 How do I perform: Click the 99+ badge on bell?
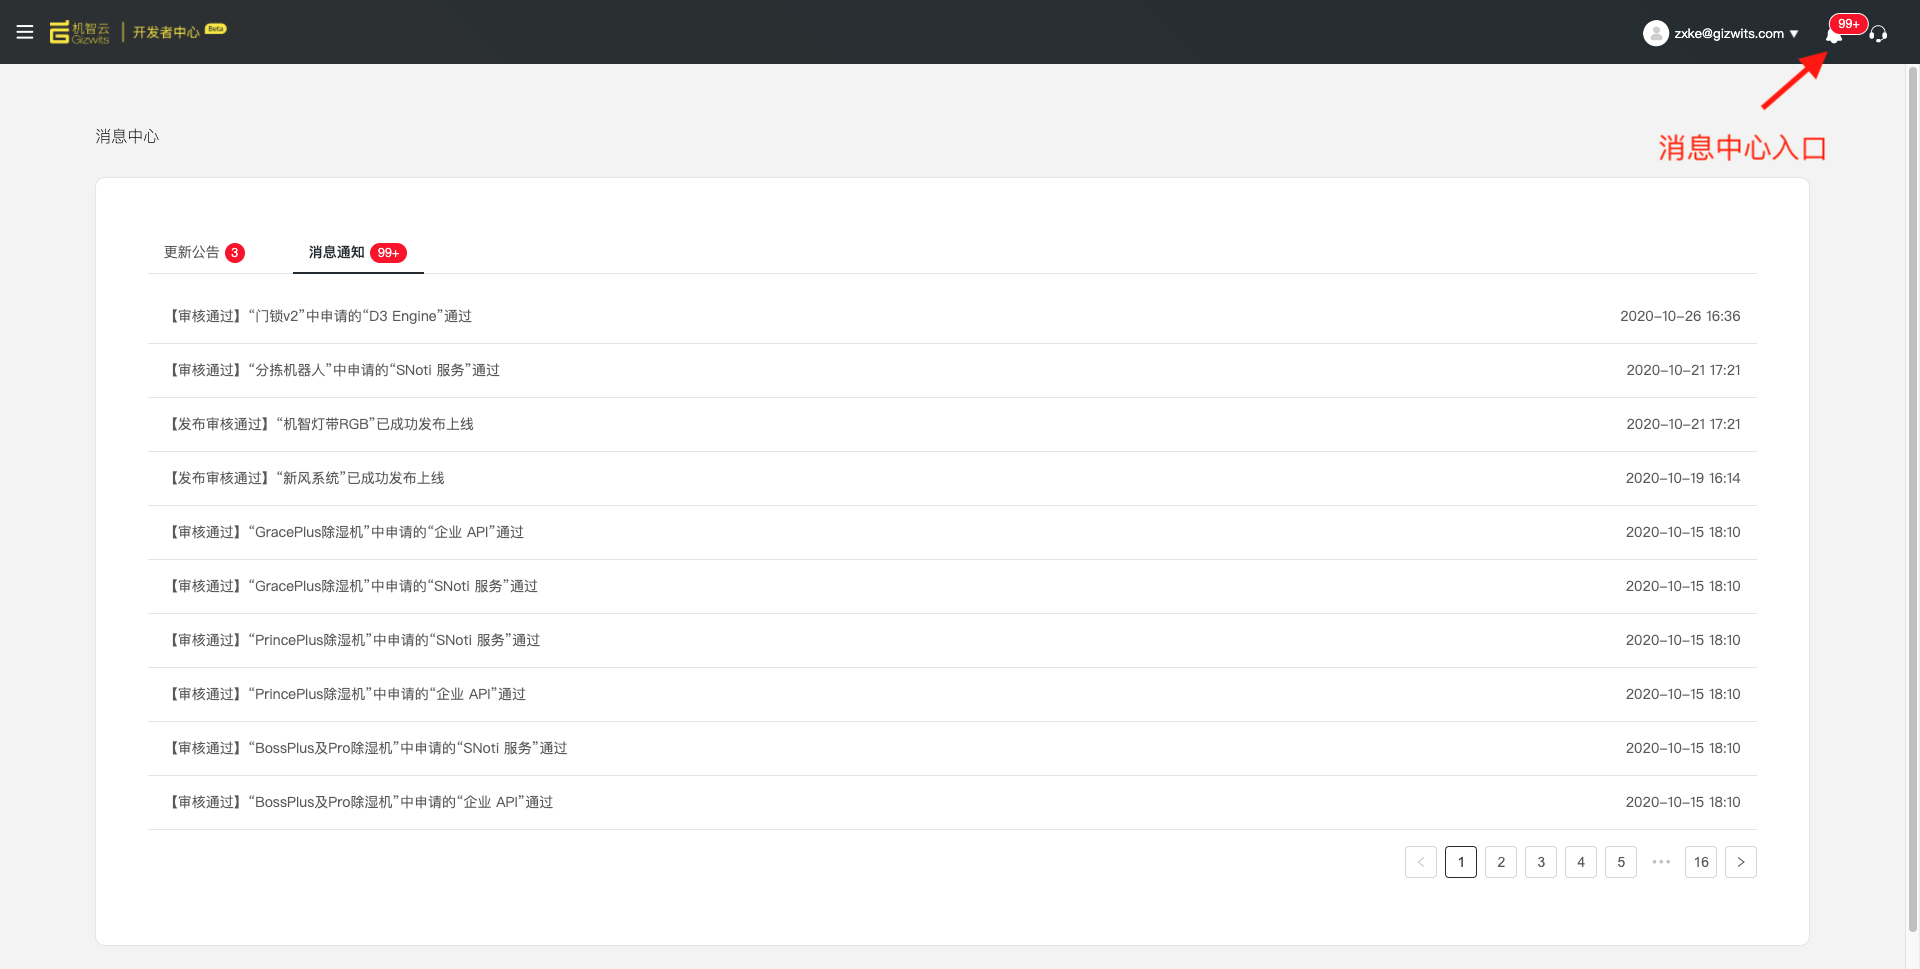point(1848,23)
